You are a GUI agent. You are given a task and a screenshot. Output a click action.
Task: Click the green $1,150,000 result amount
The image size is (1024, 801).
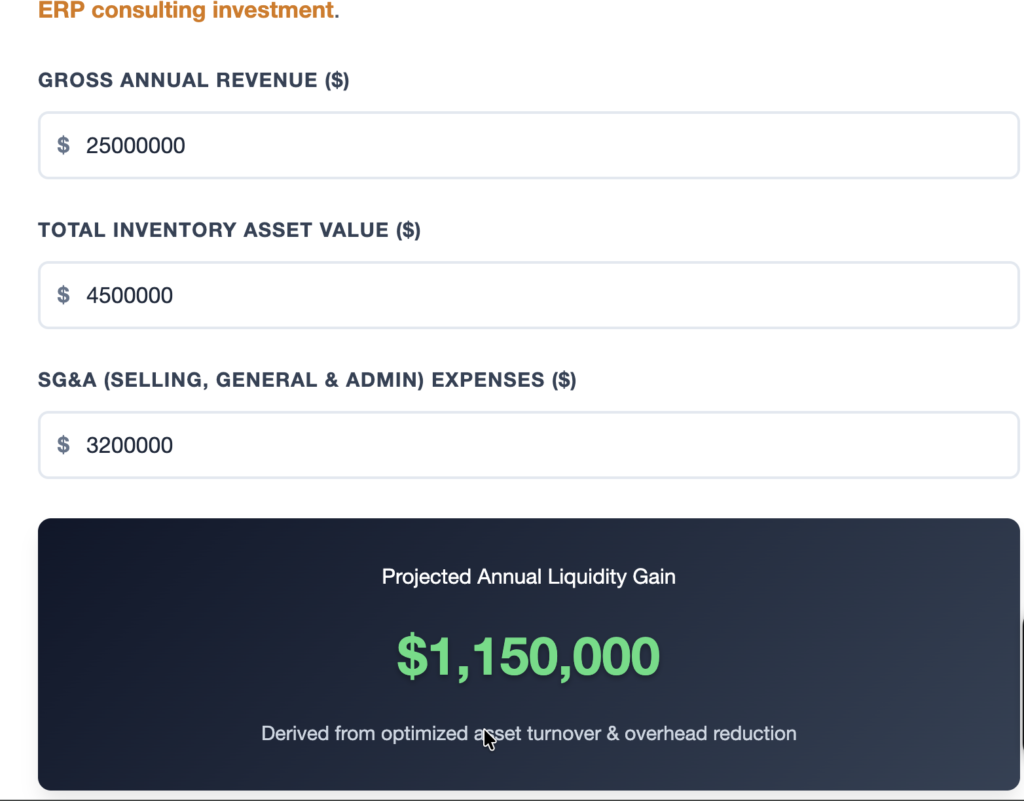coord(528,656)
